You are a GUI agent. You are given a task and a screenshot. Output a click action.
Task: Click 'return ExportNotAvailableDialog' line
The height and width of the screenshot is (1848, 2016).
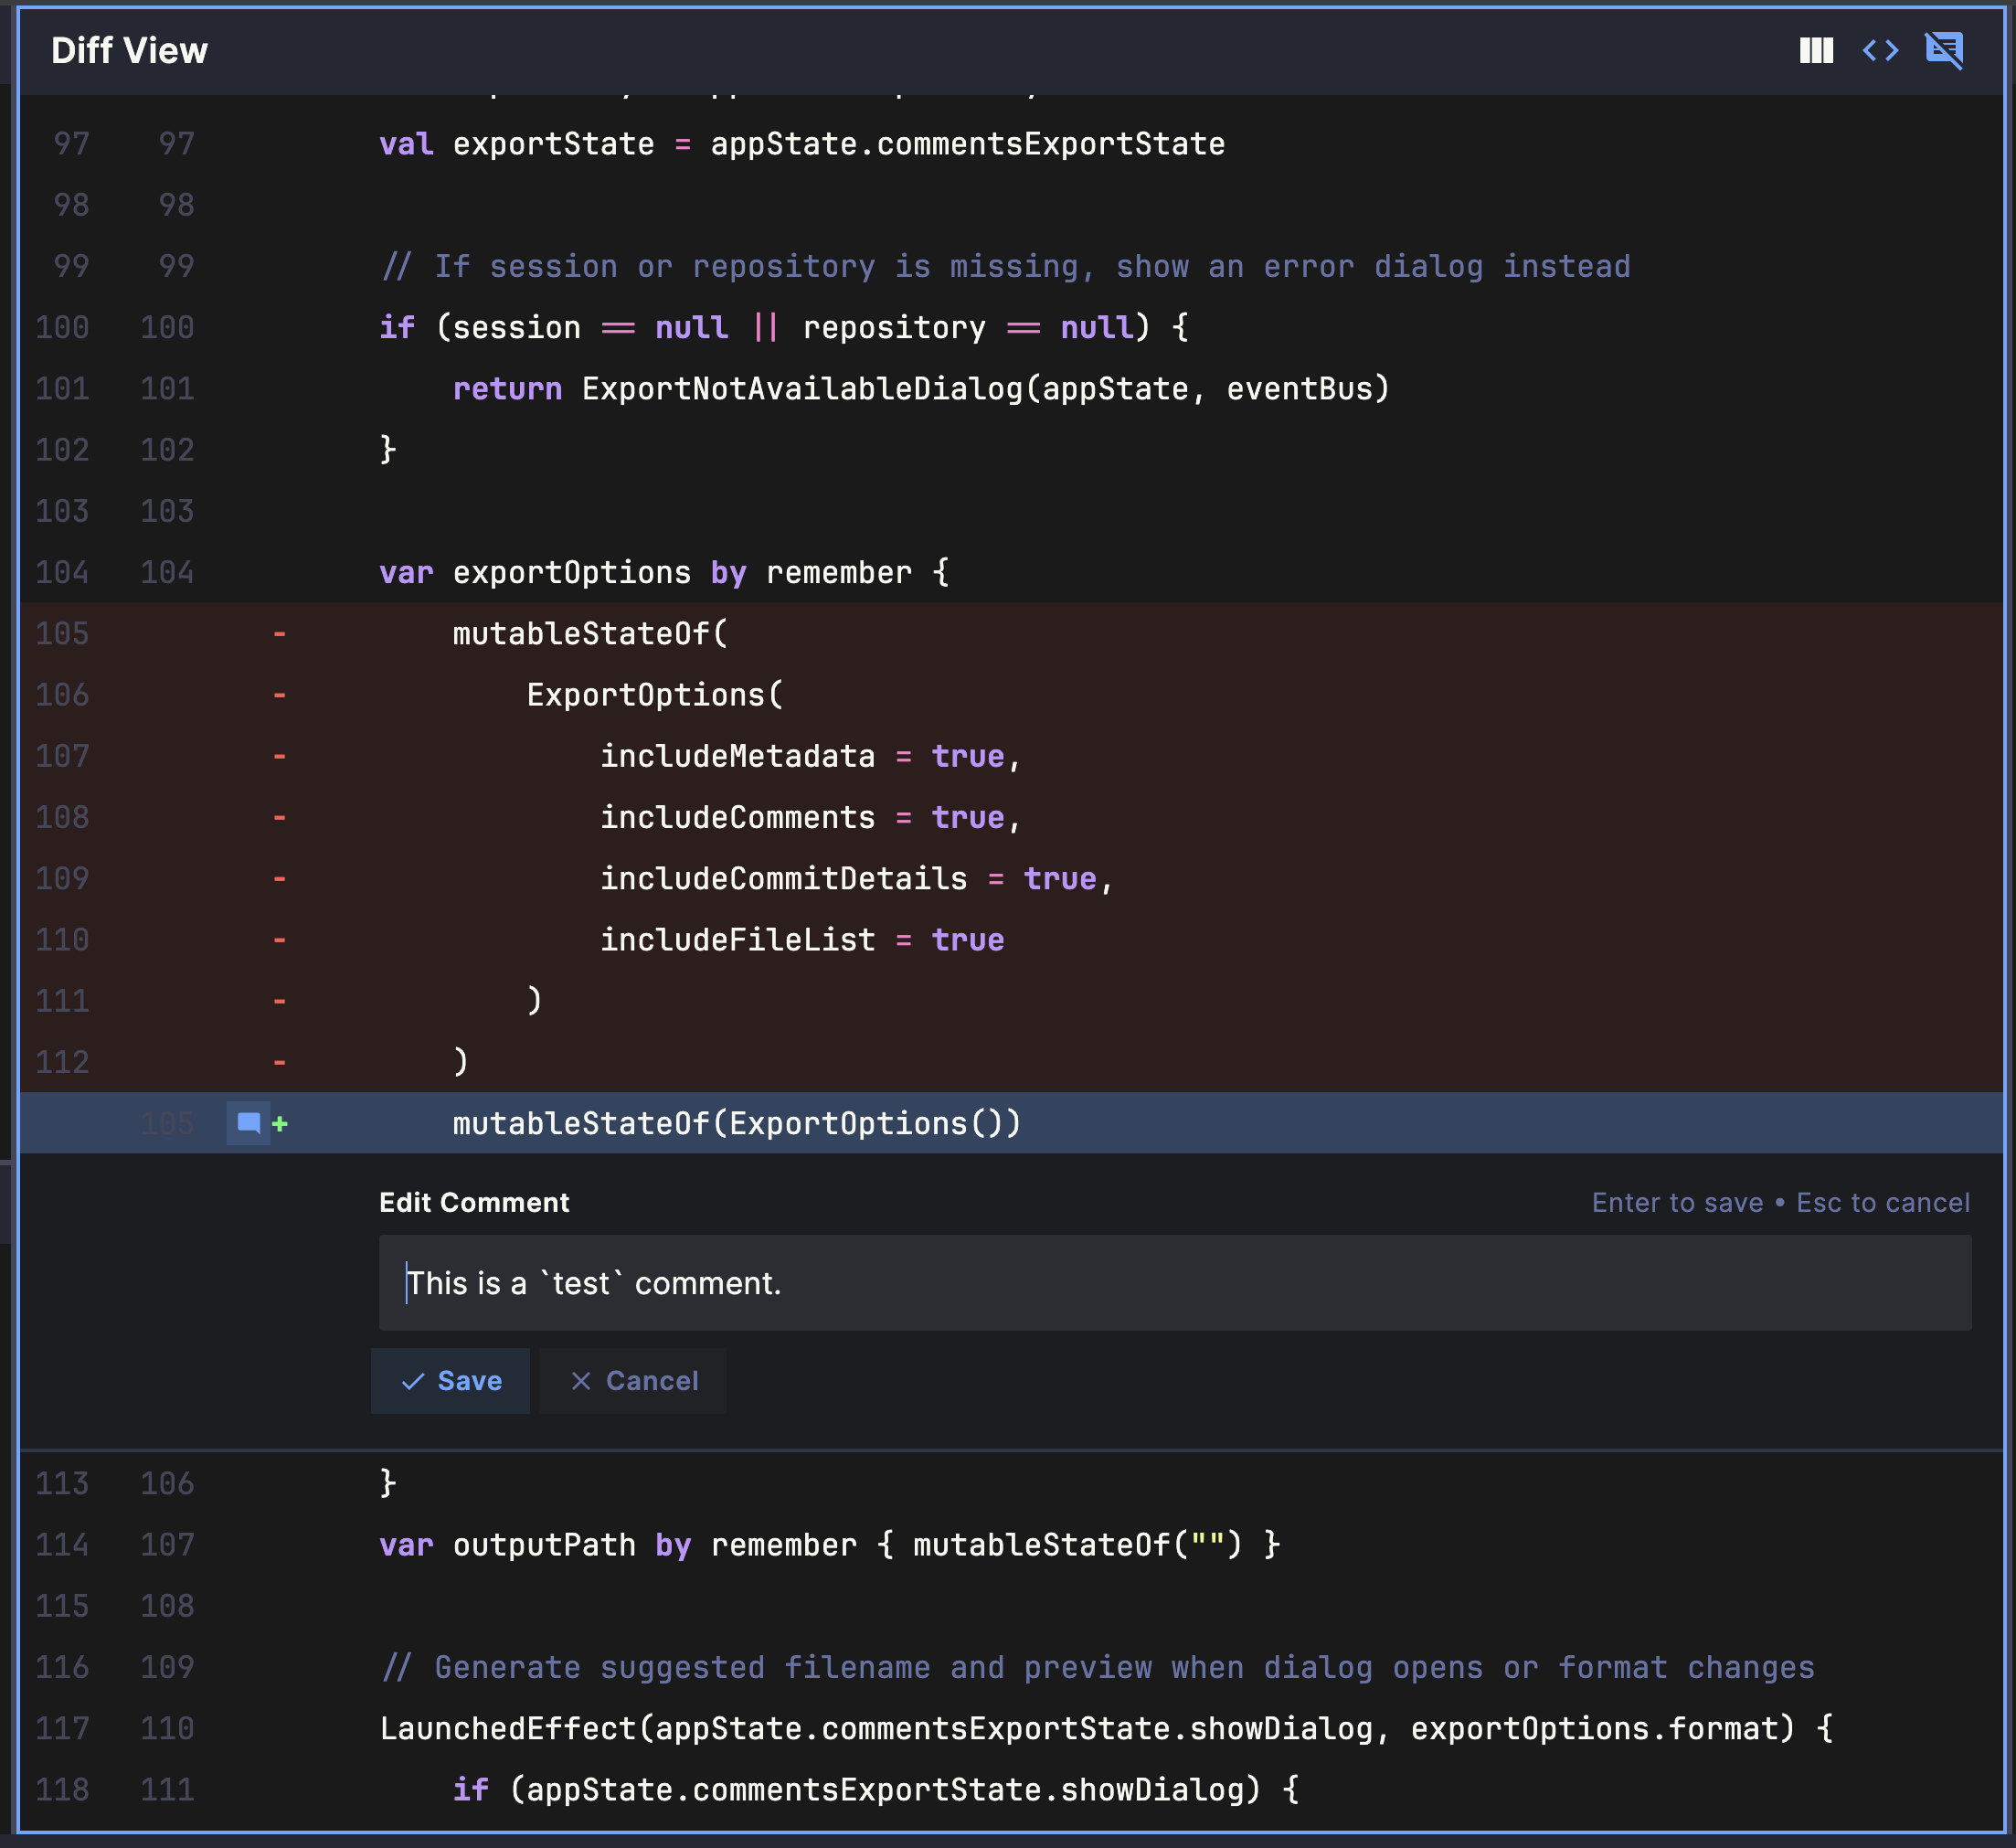point(1010,389)
